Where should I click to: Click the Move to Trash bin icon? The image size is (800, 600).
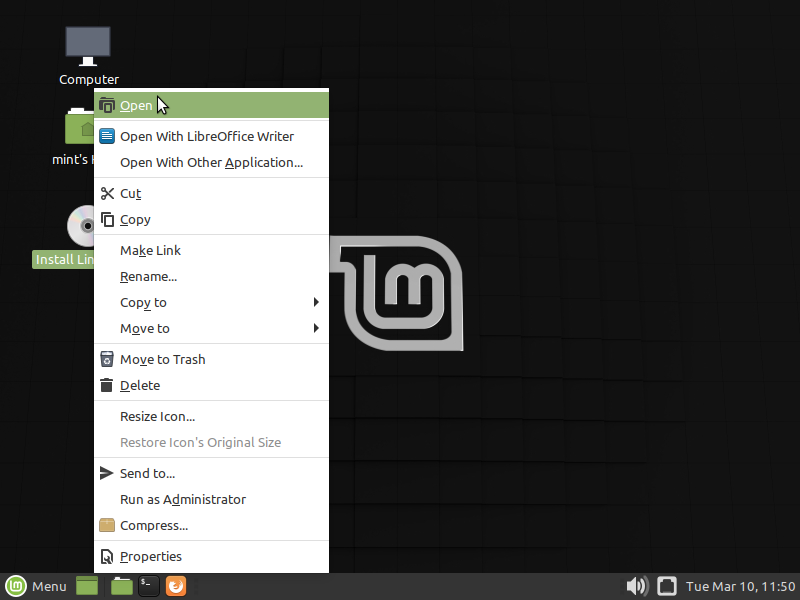(x=107, y=359)
